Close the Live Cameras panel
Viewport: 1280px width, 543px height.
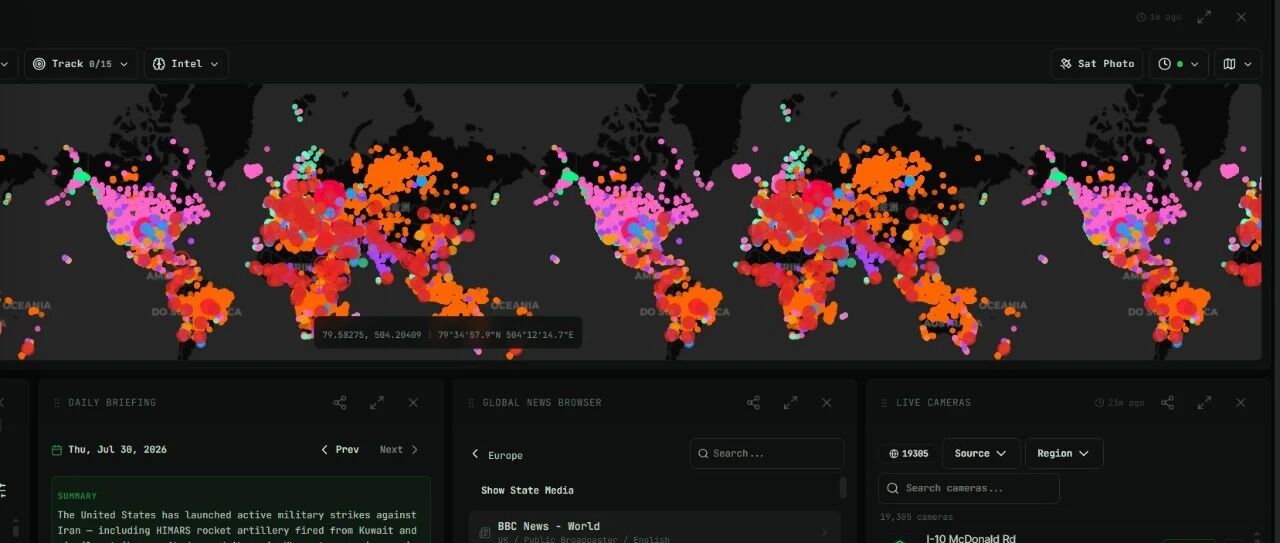point(1240,402)
